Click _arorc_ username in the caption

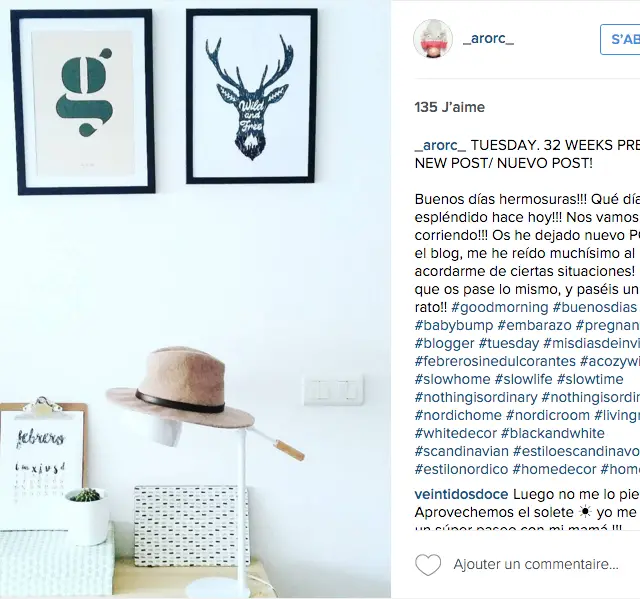point(440,145)
